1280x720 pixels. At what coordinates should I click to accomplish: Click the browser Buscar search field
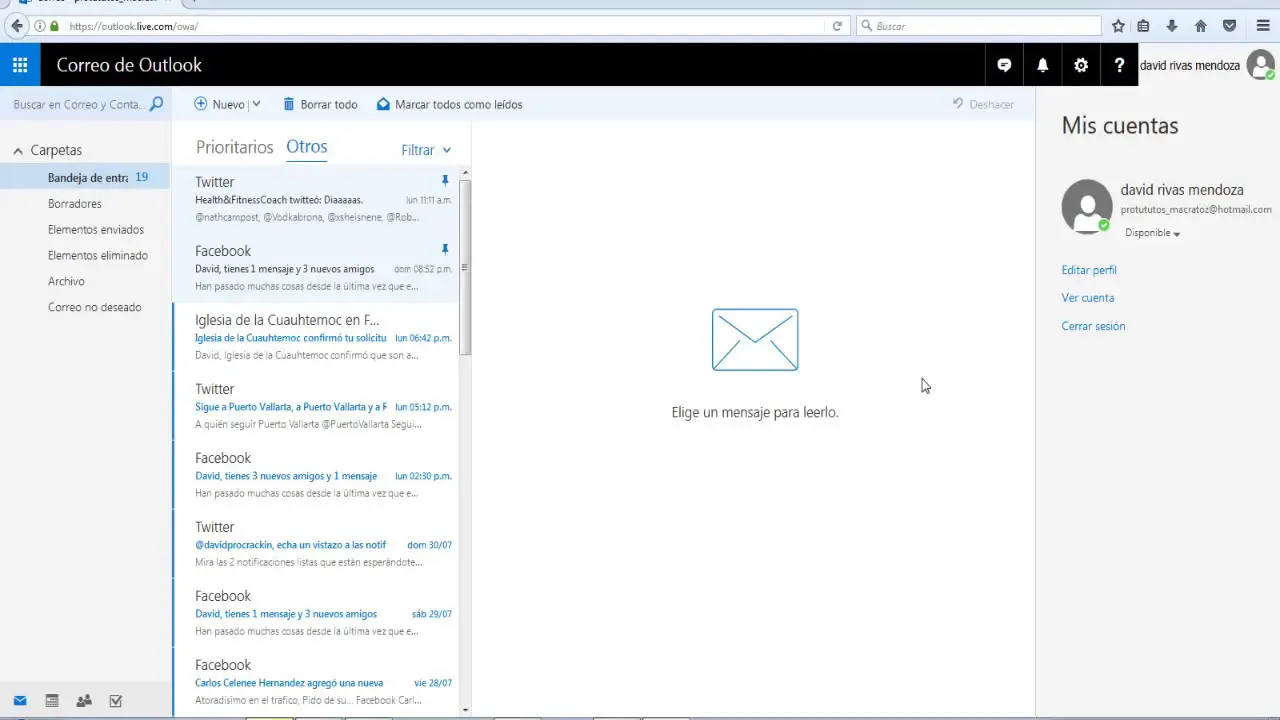coord(980,26)
